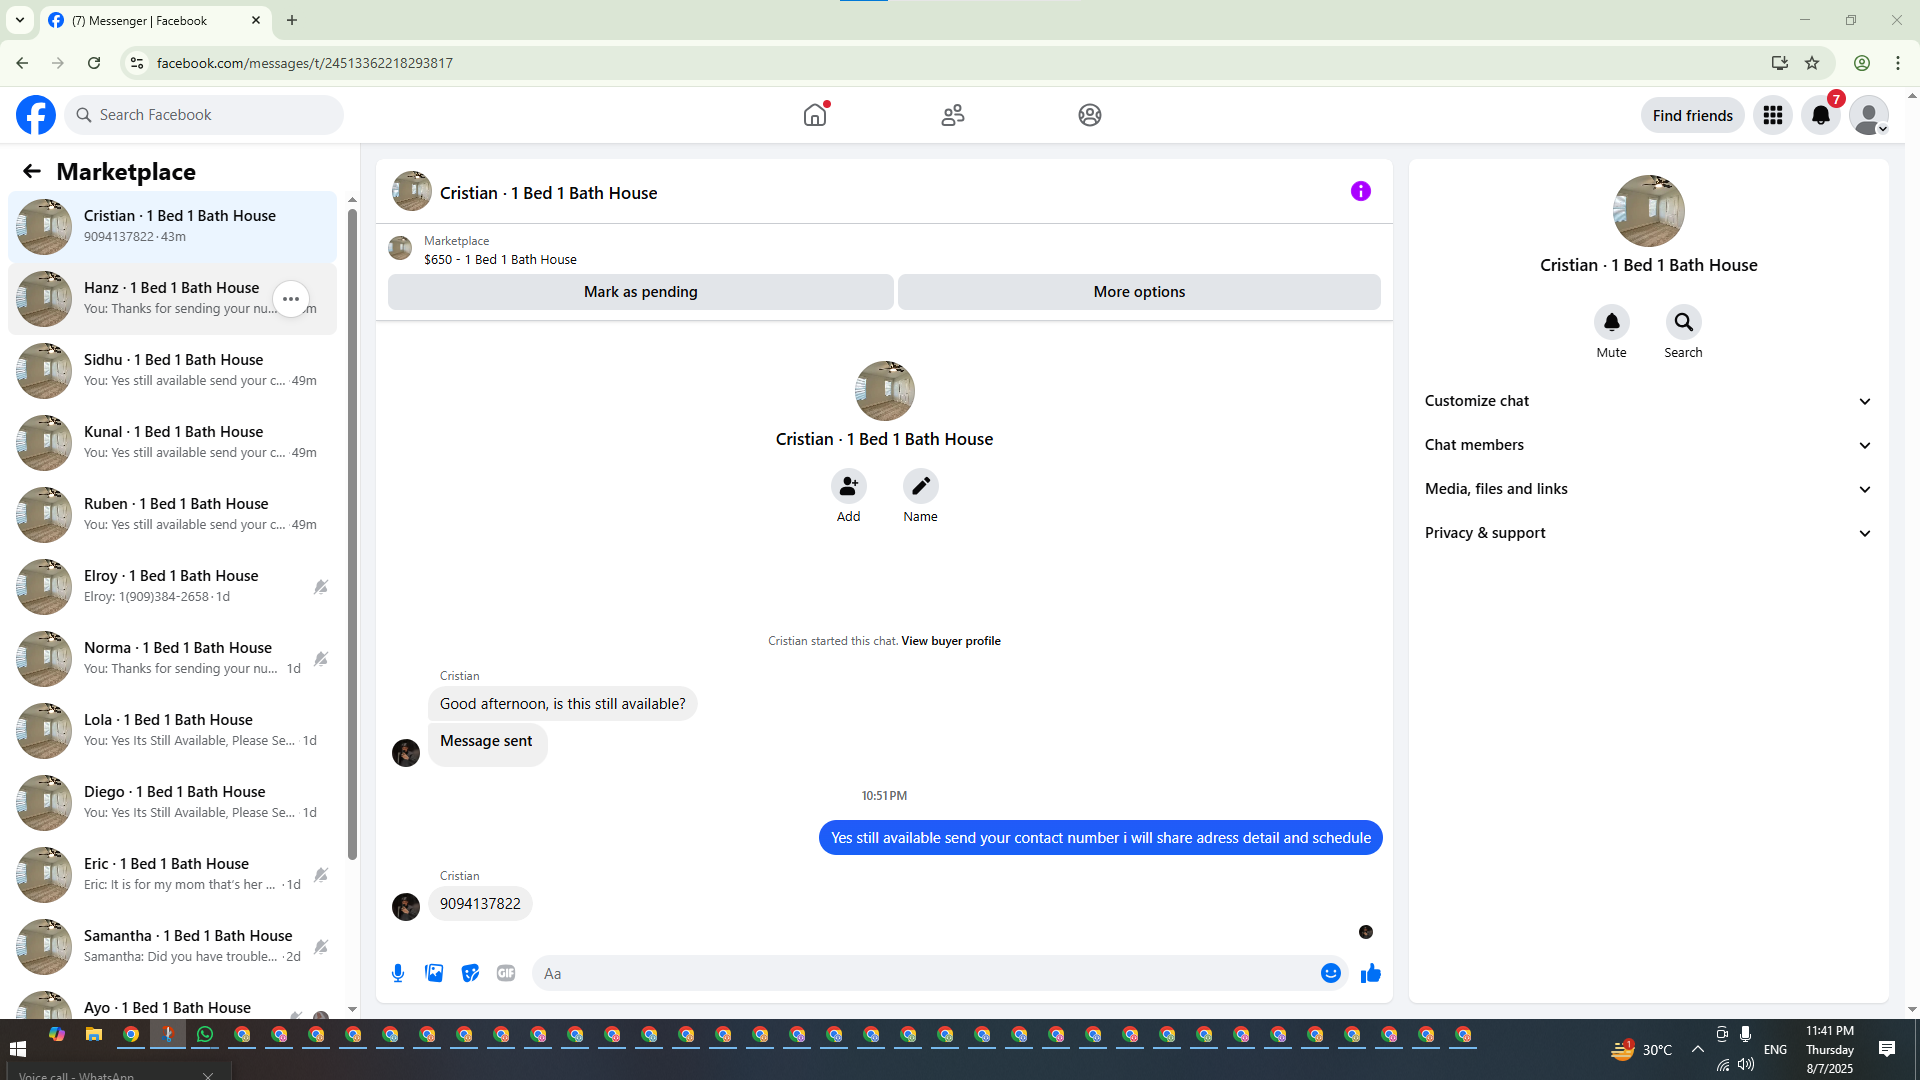Toggle conversation information panel icon
1920x1080 pixels.
[1360, 191]
